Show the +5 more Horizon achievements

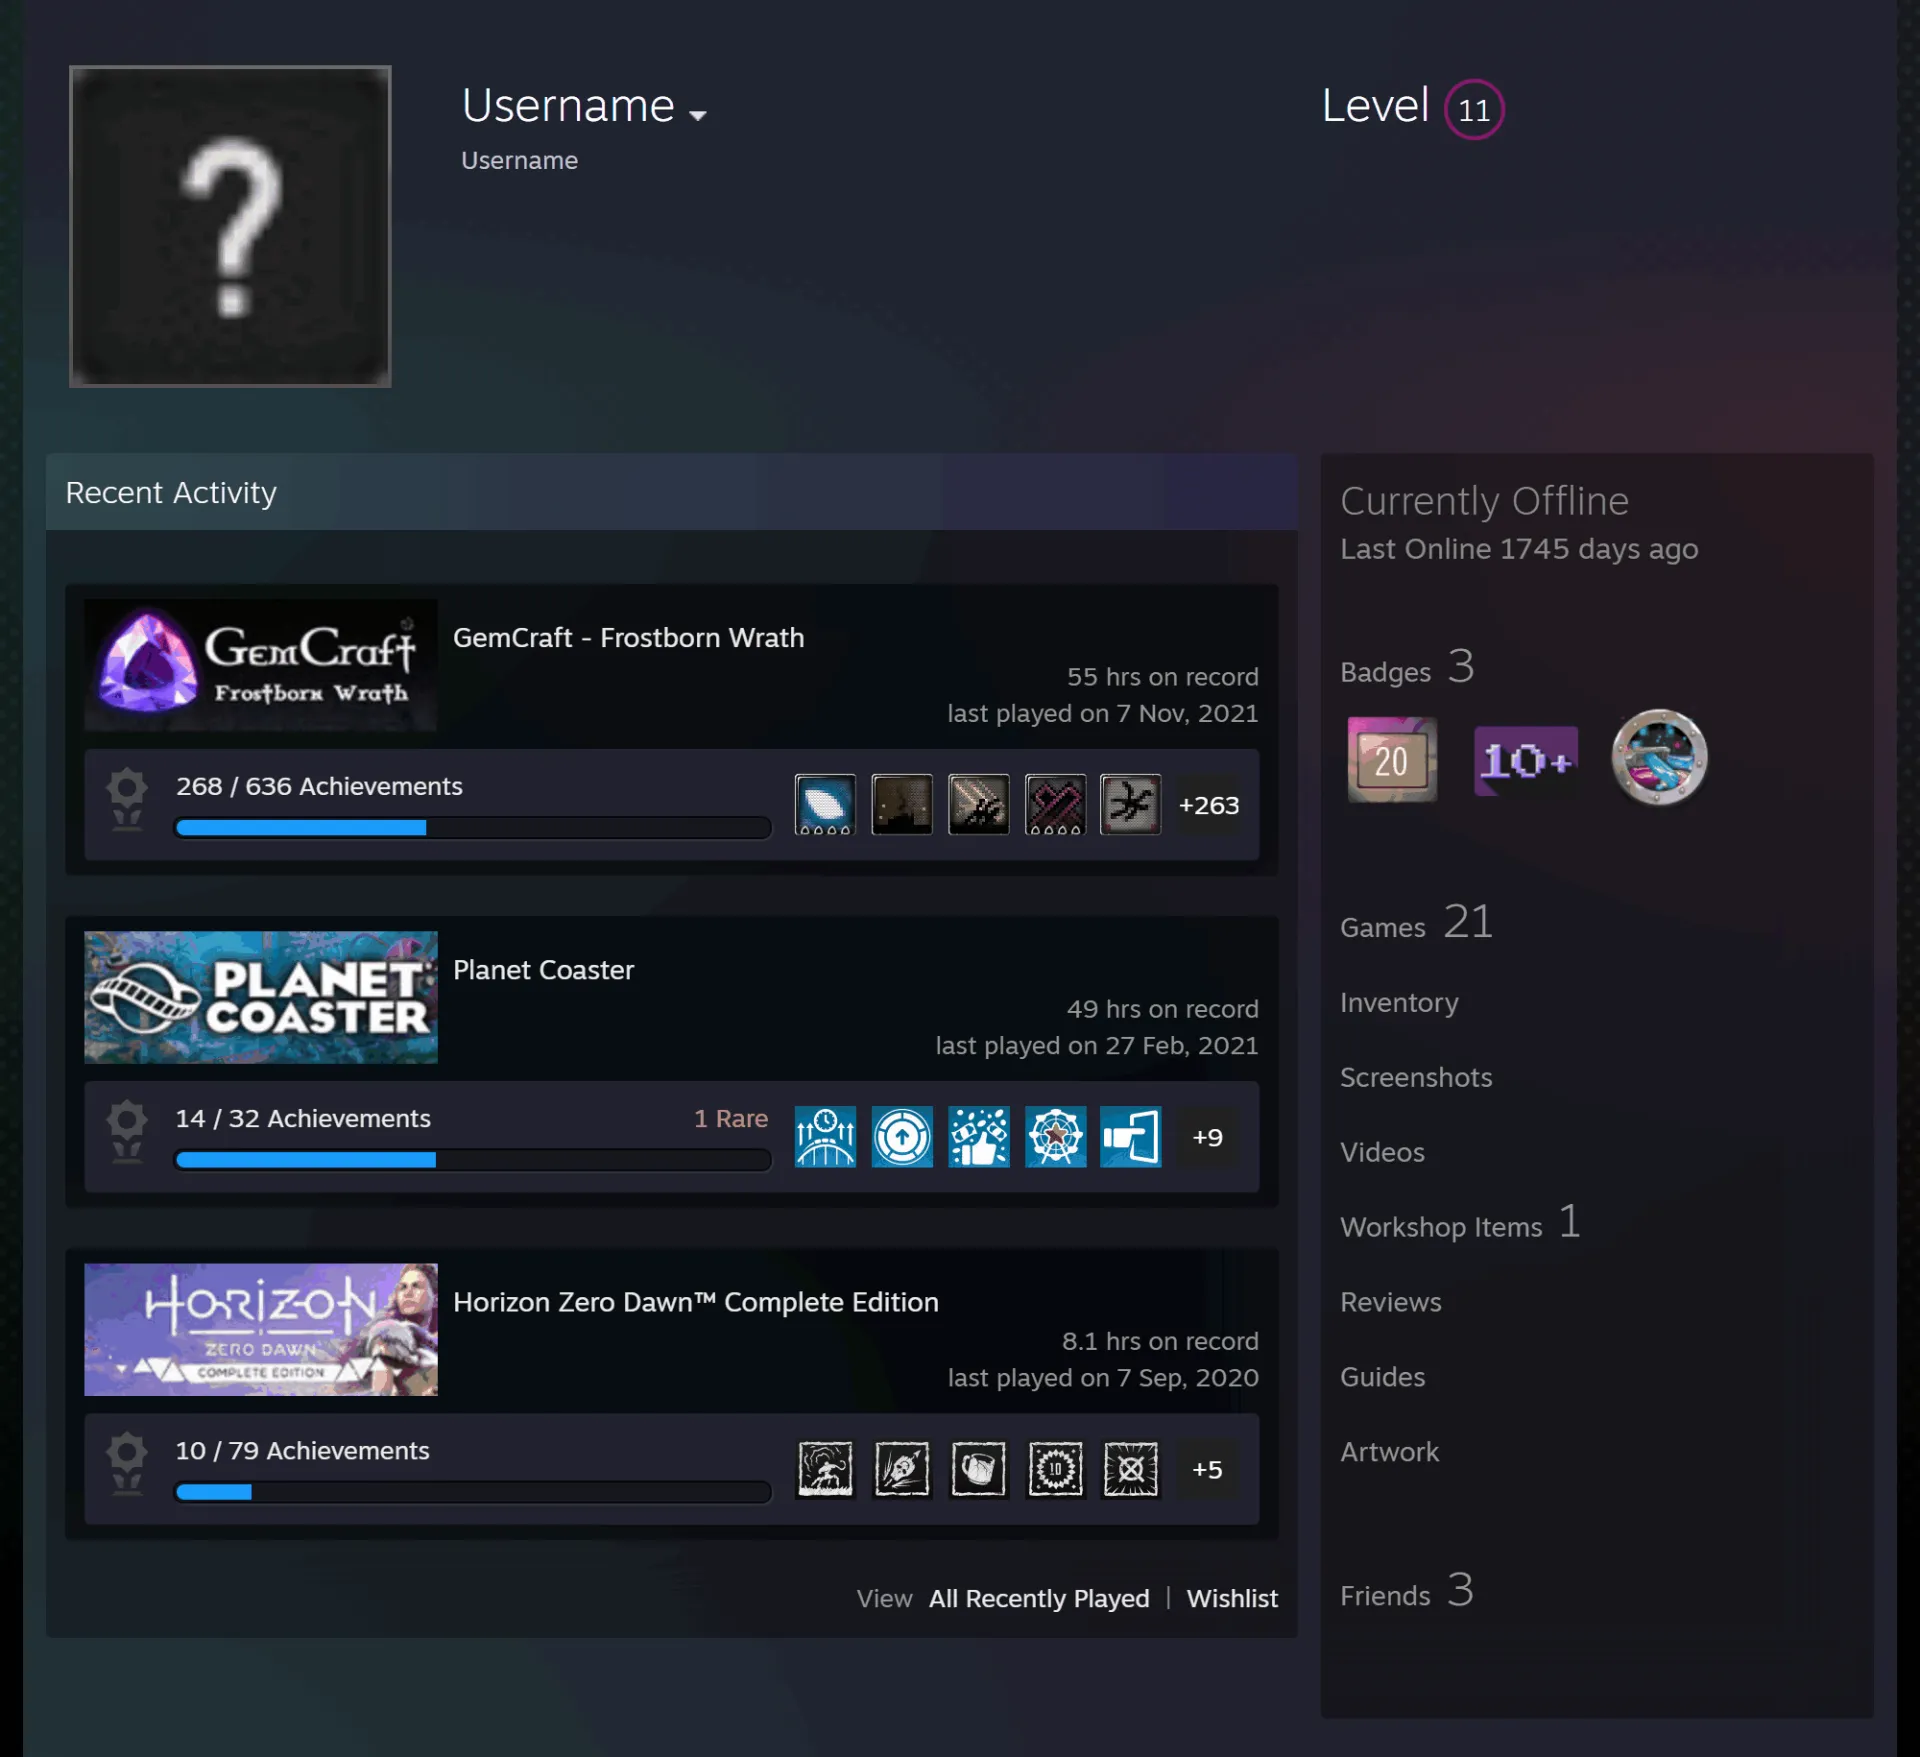(x=1208, y=1469)
